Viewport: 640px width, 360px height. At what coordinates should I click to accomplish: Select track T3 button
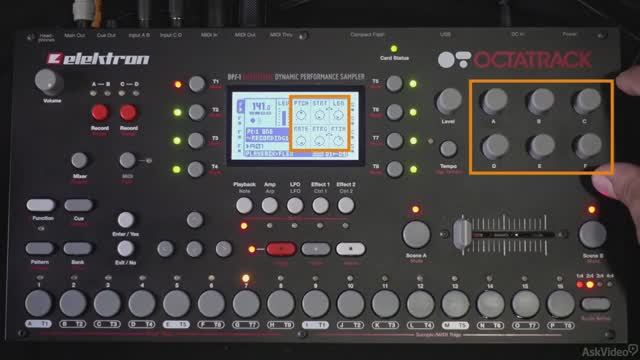[196, 141]
